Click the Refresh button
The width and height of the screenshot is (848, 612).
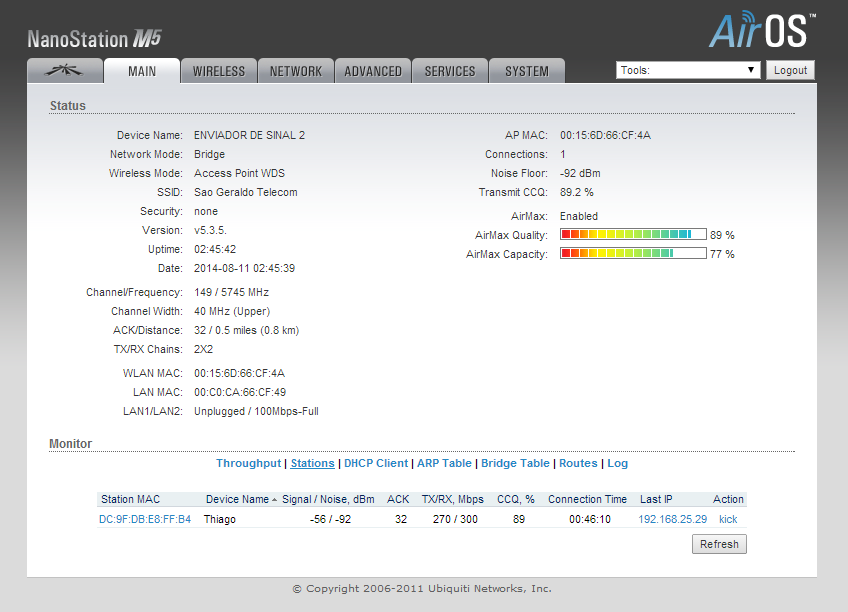719,544
